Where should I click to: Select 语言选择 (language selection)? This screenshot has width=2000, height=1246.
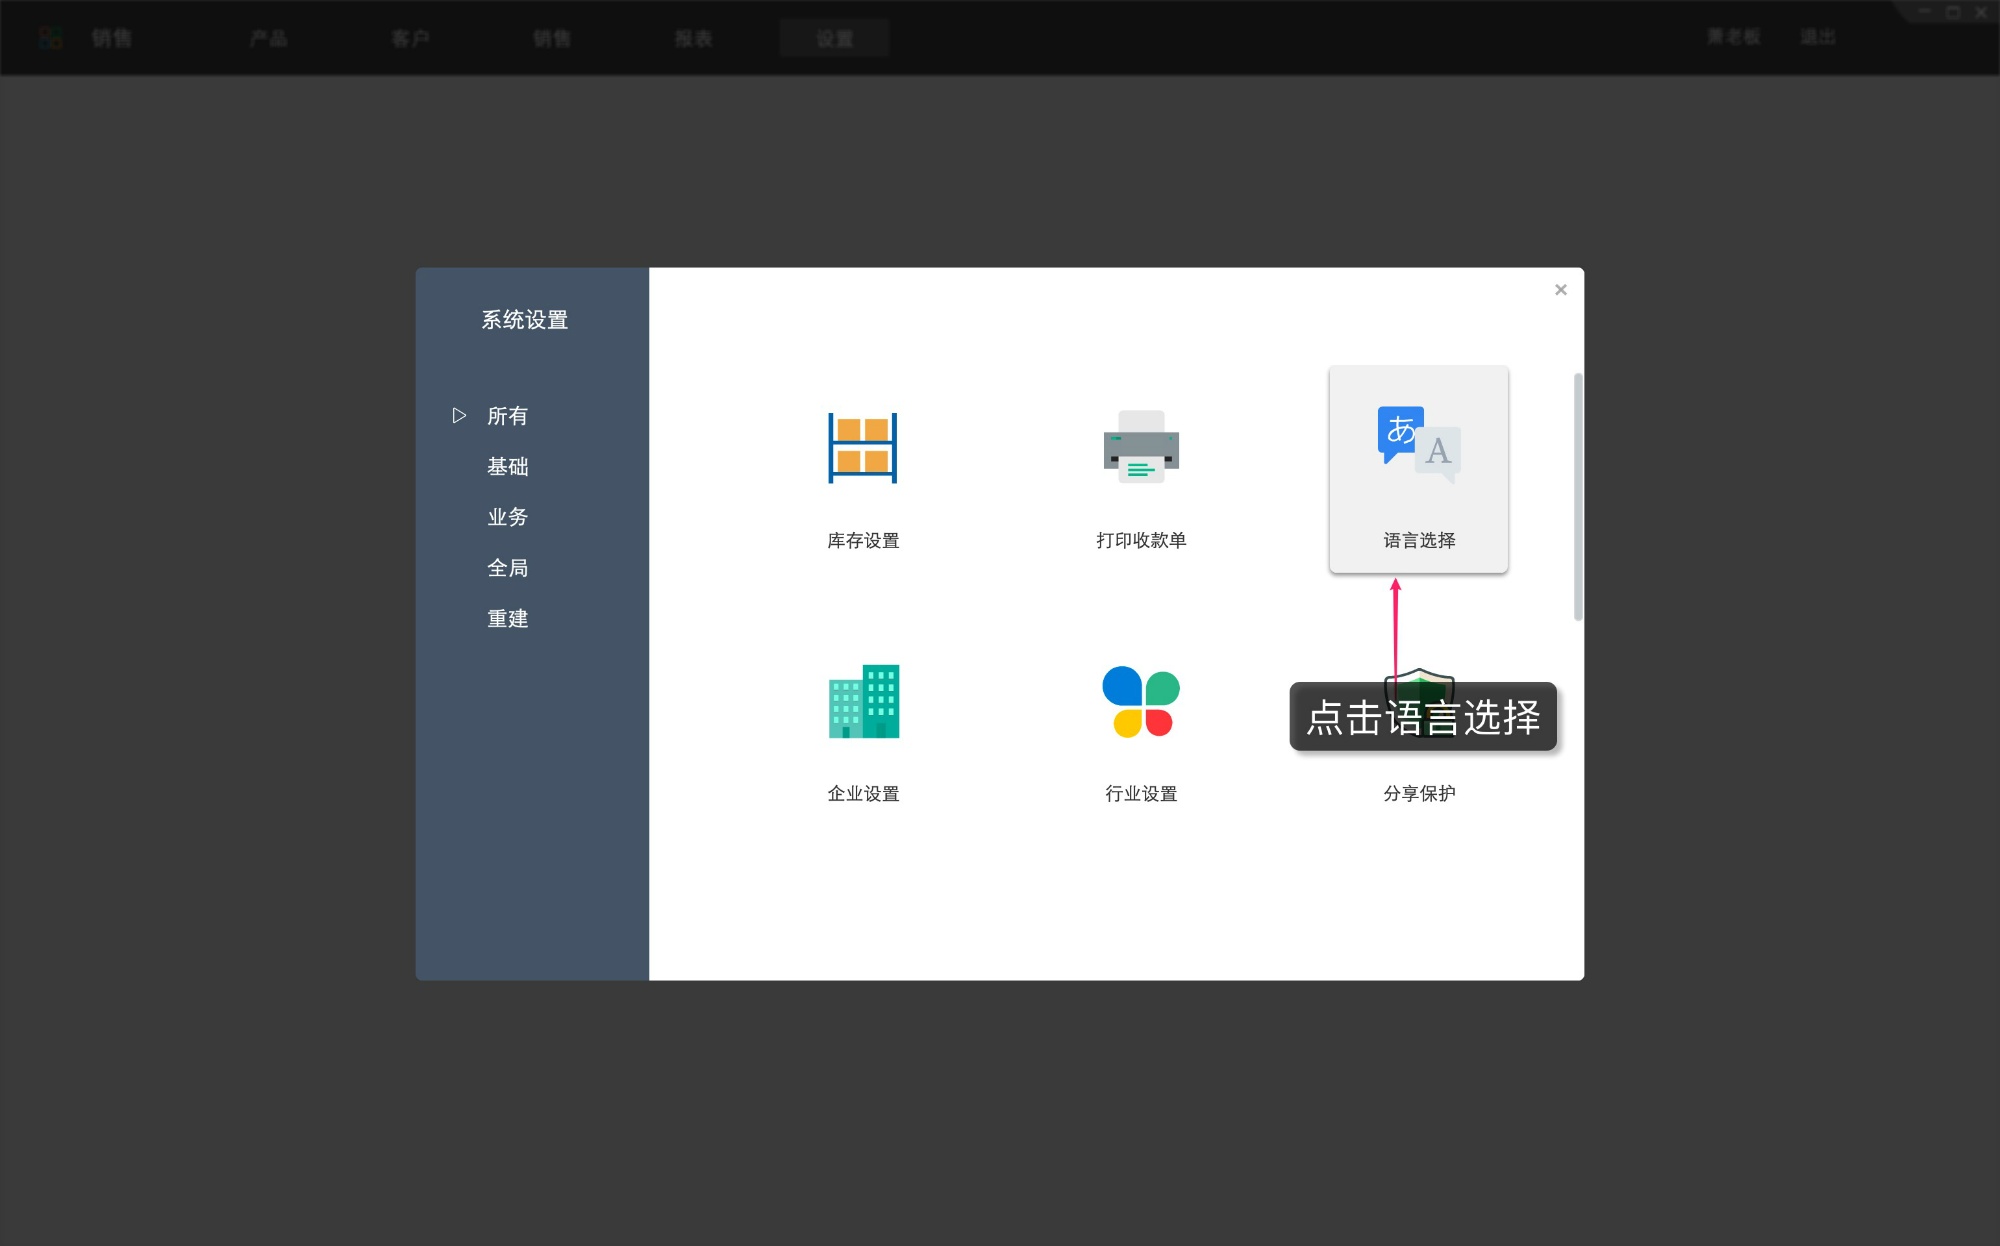pyautogui.click(x=1417, y=468)
